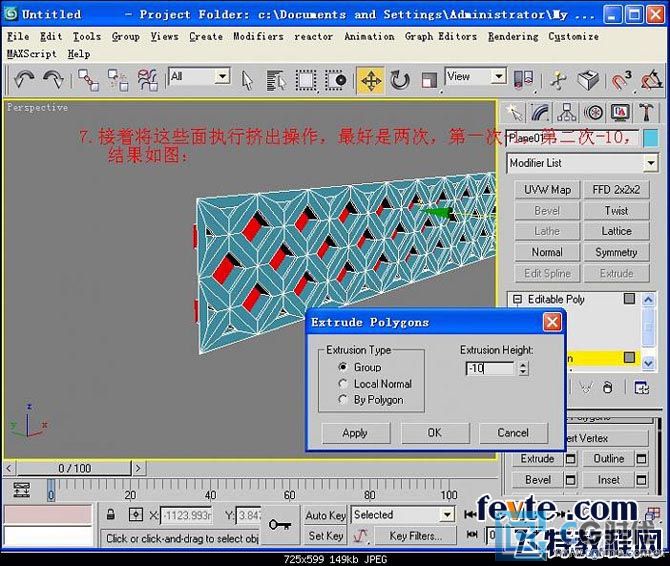The width and height of the screenshot is (670, 566).
Task: Activate the Select and Scale tool
Action: (429, 80)
